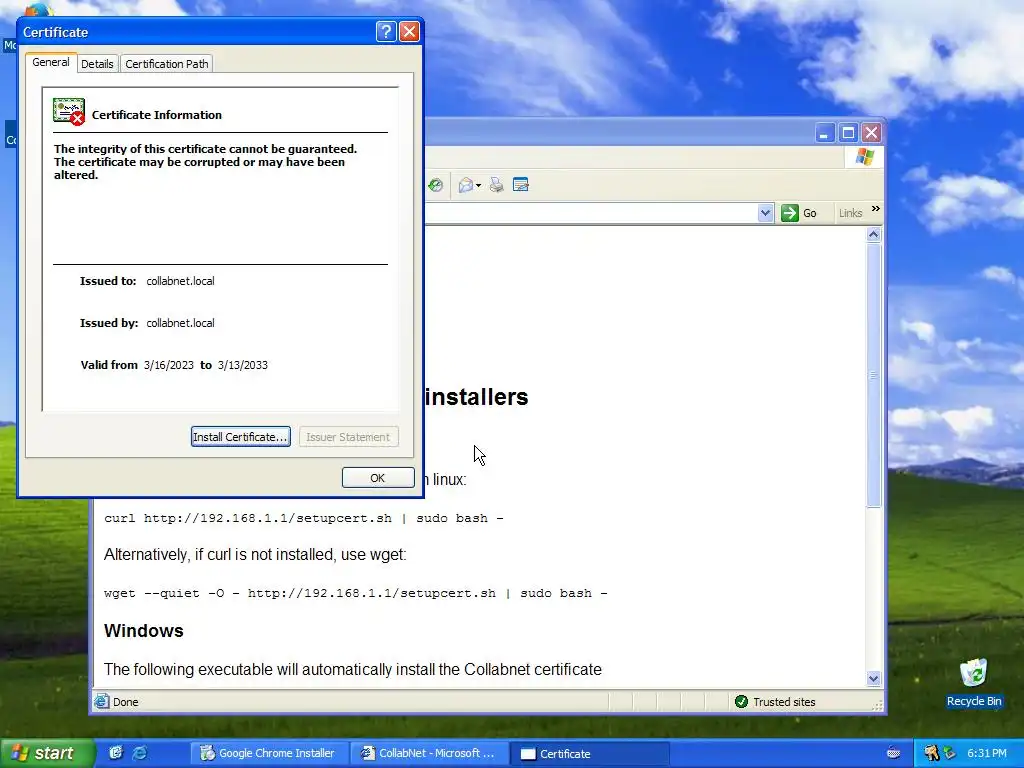
Task: Expand the Links chevron overflow
Action: pos(876,209)
